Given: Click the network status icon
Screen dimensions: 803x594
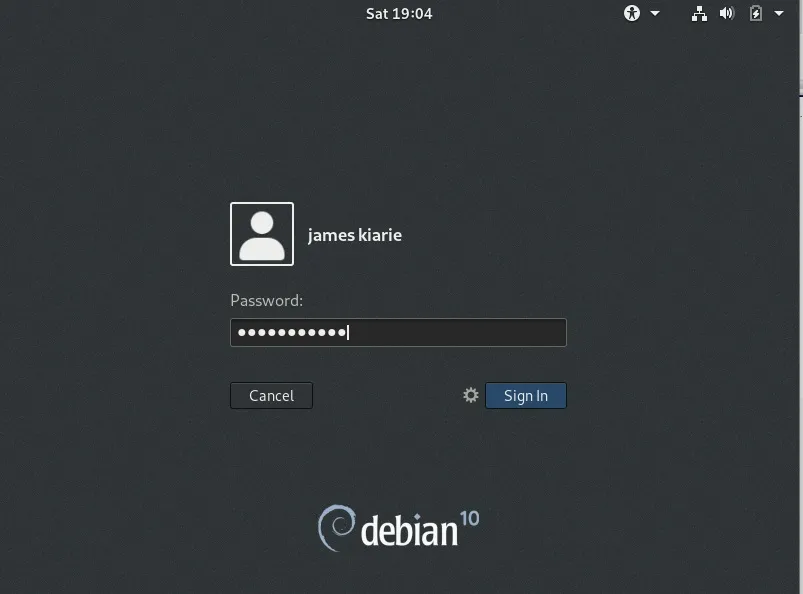Looking at the screenshot, I should click(699, 14).
